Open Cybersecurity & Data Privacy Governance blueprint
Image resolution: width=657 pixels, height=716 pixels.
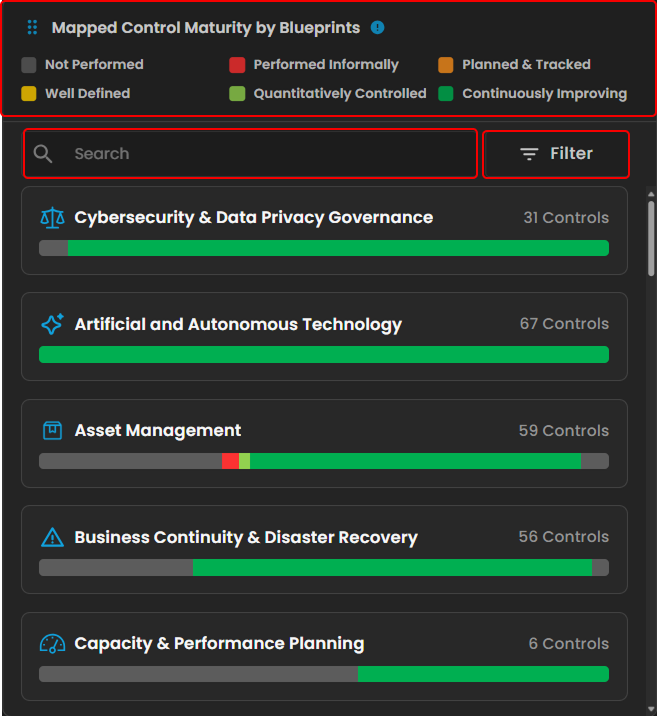253,218
